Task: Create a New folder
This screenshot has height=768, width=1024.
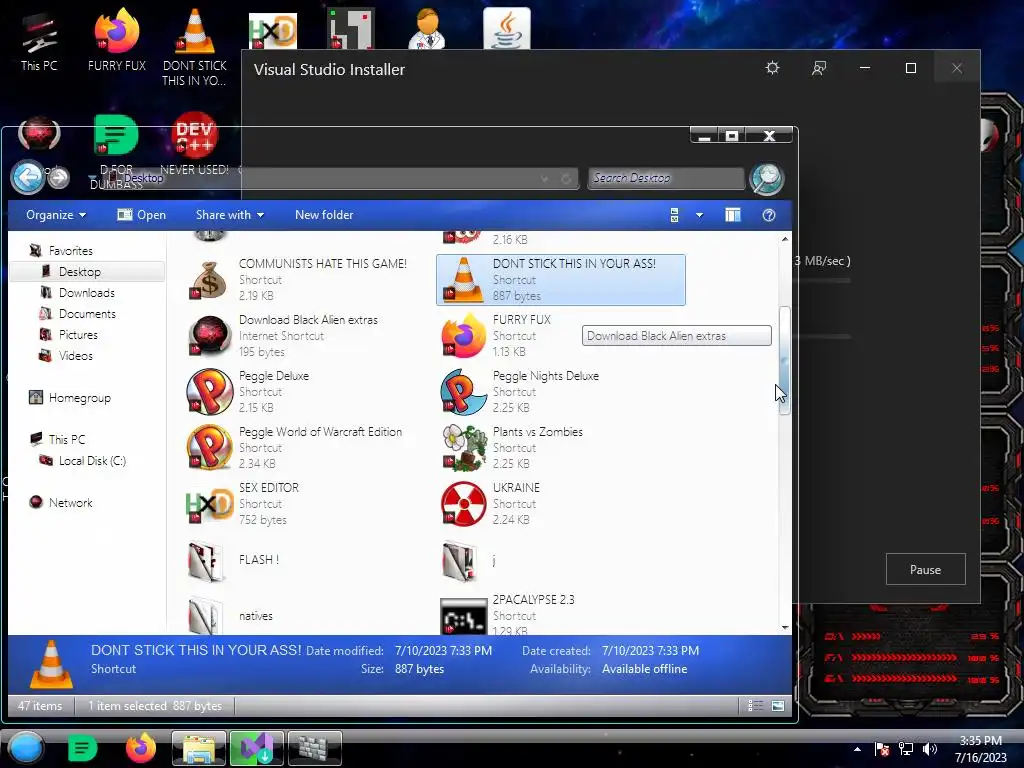Action: pyautogui.click(x=324, y=215)
